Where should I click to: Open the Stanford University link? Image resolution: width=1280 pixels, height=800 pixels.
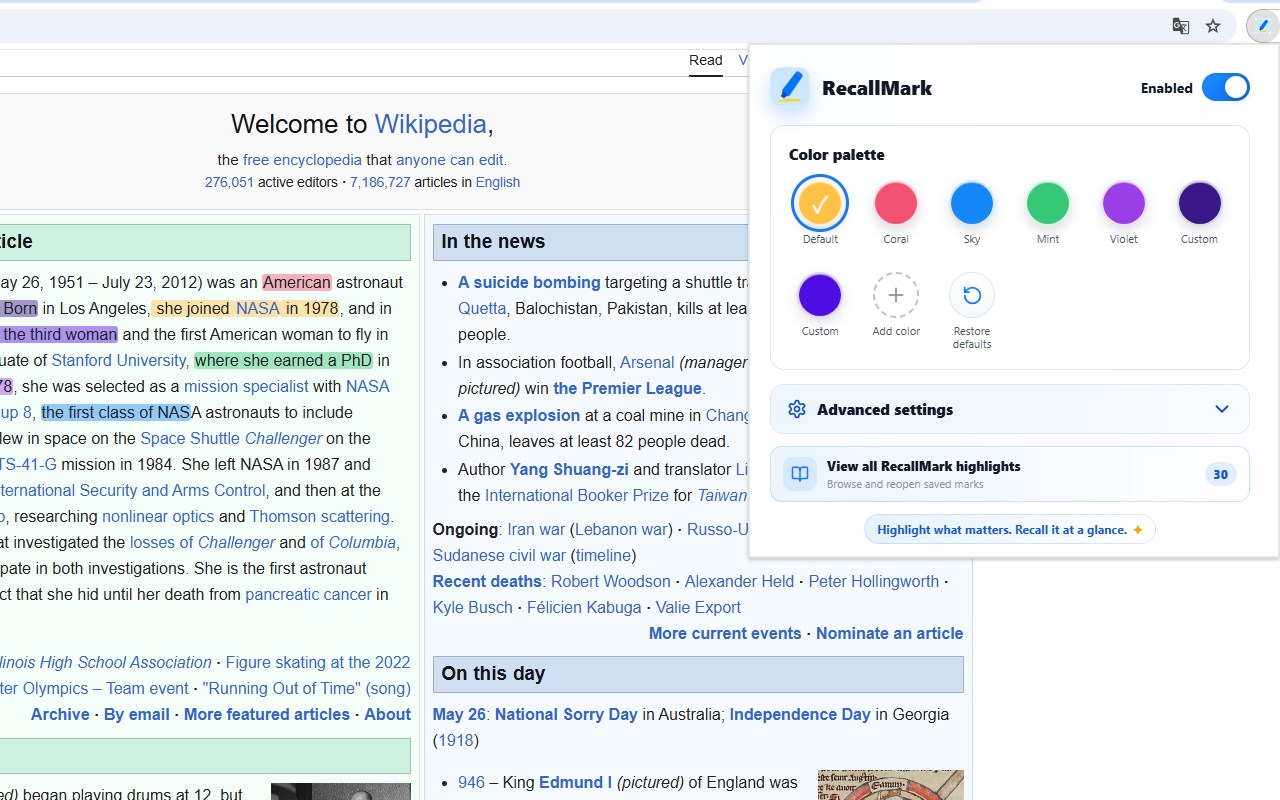pos(118,361)
